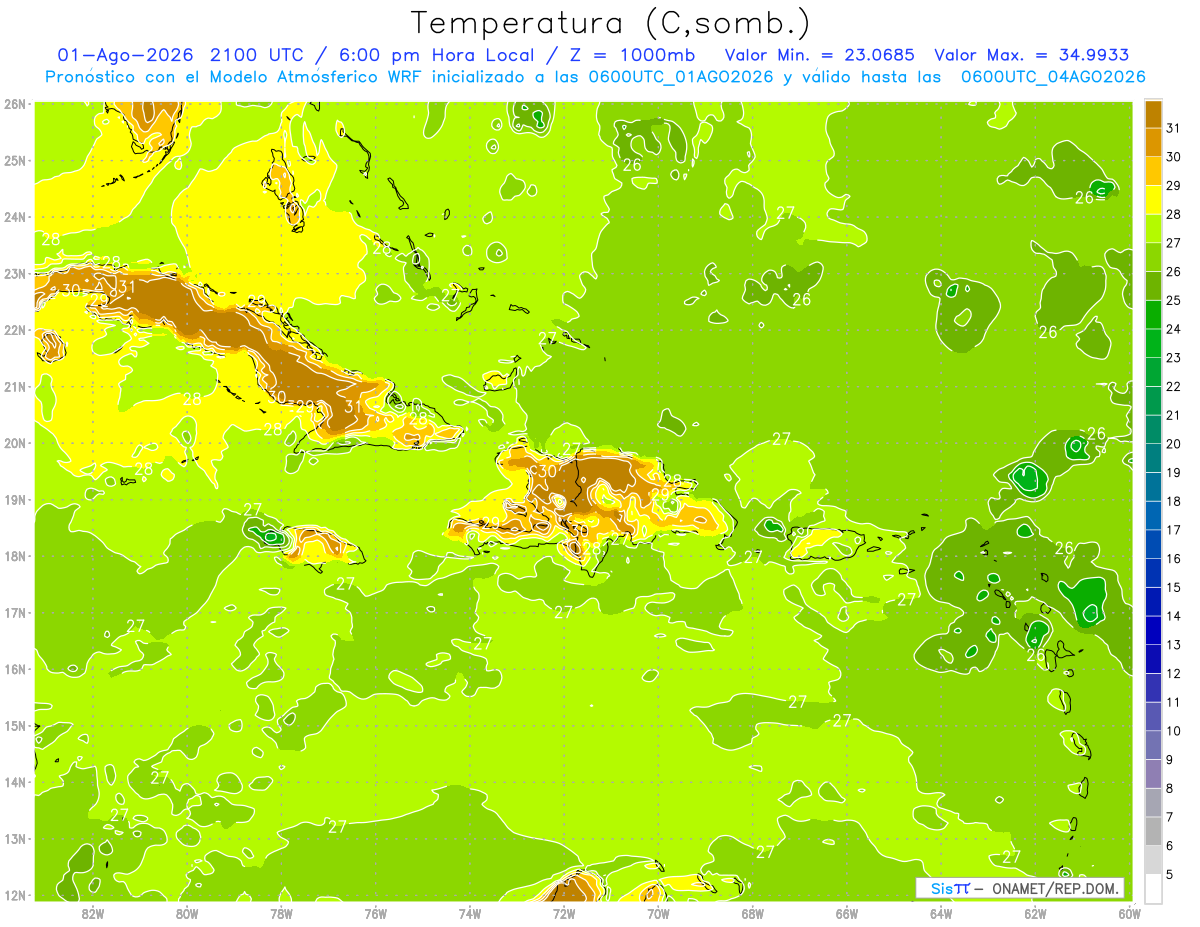Click the '62W' longitude axis label
Viewport: 1200px width, 927px height.
1035,913
